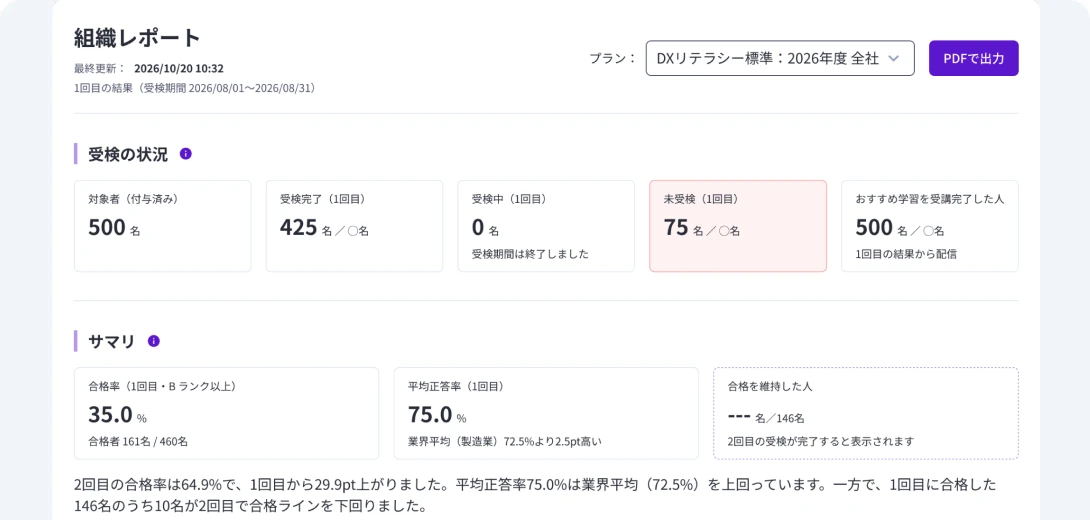
Task: Click the text 合格者 161名 / 460名
Action: click(138, 441)
